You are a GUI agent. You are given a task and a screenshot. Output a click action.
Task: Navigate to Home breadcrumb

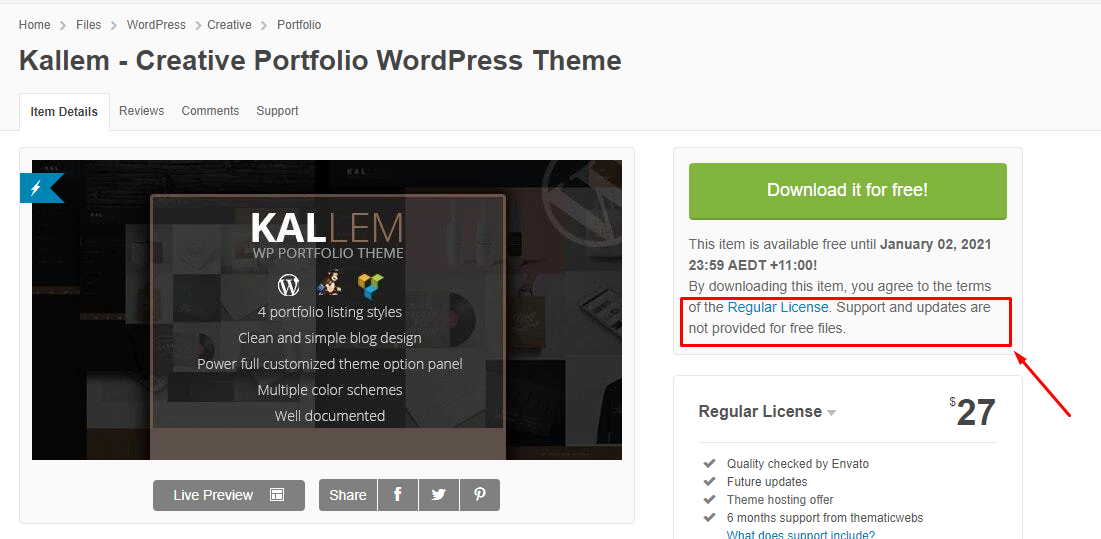[x=34, y=25]
